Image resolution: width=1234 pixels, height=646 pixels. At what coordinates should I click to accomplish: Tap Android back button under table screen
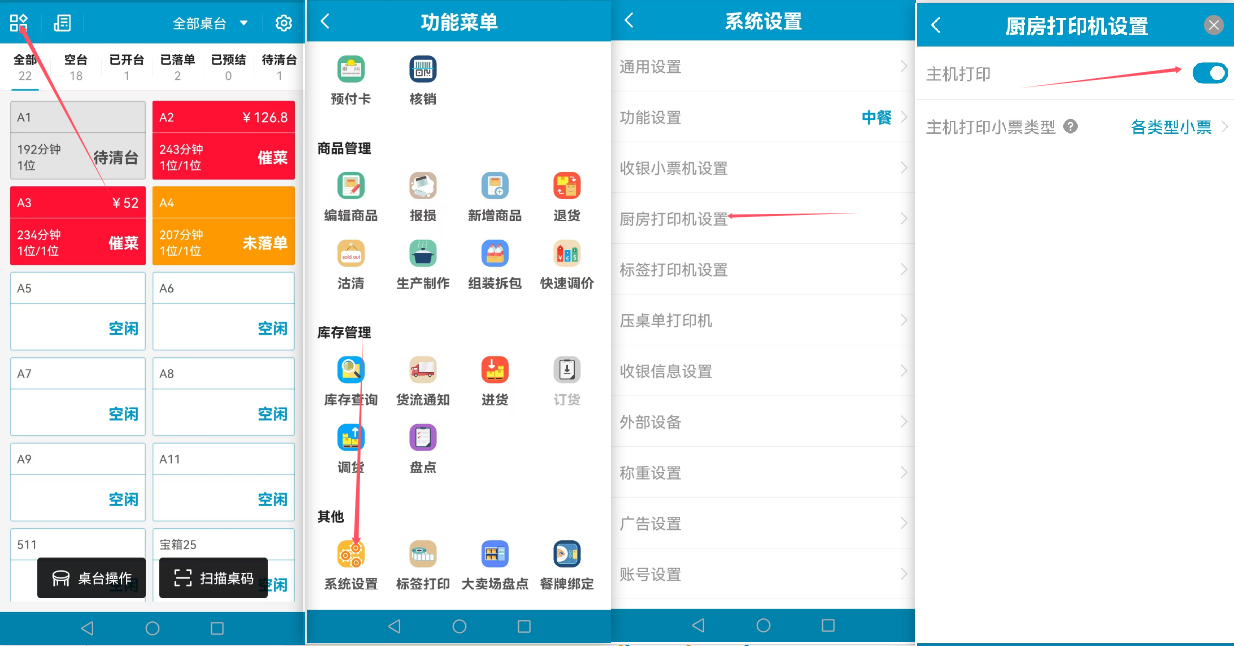point(87,629)
